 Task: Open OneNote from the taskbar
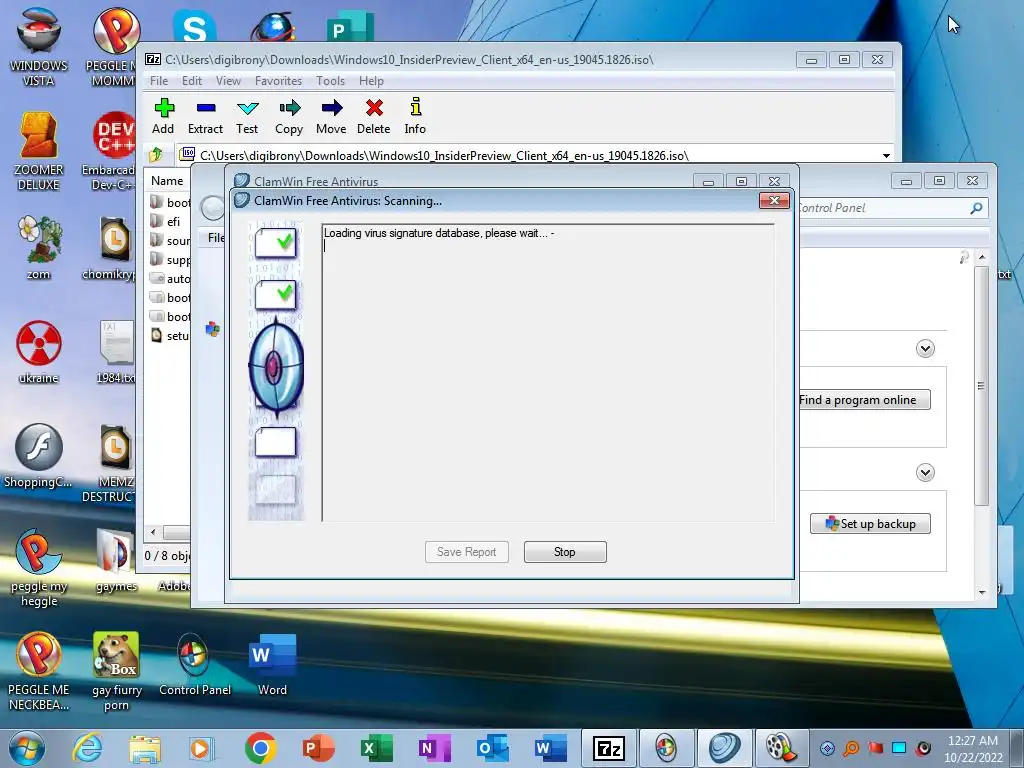point(434,748)
